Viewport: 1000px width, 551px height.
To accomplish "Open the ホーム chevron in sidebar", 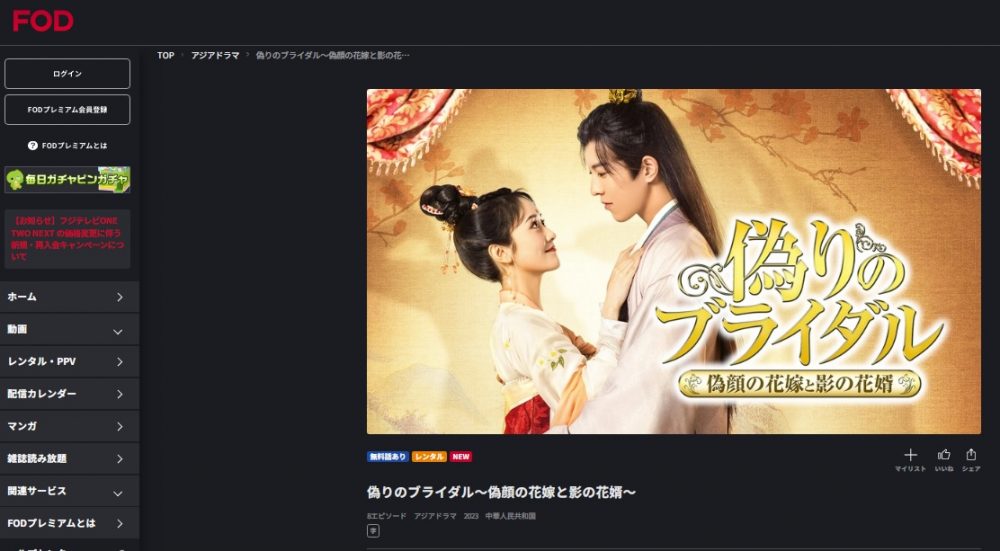I will click(x=119, y=297).
